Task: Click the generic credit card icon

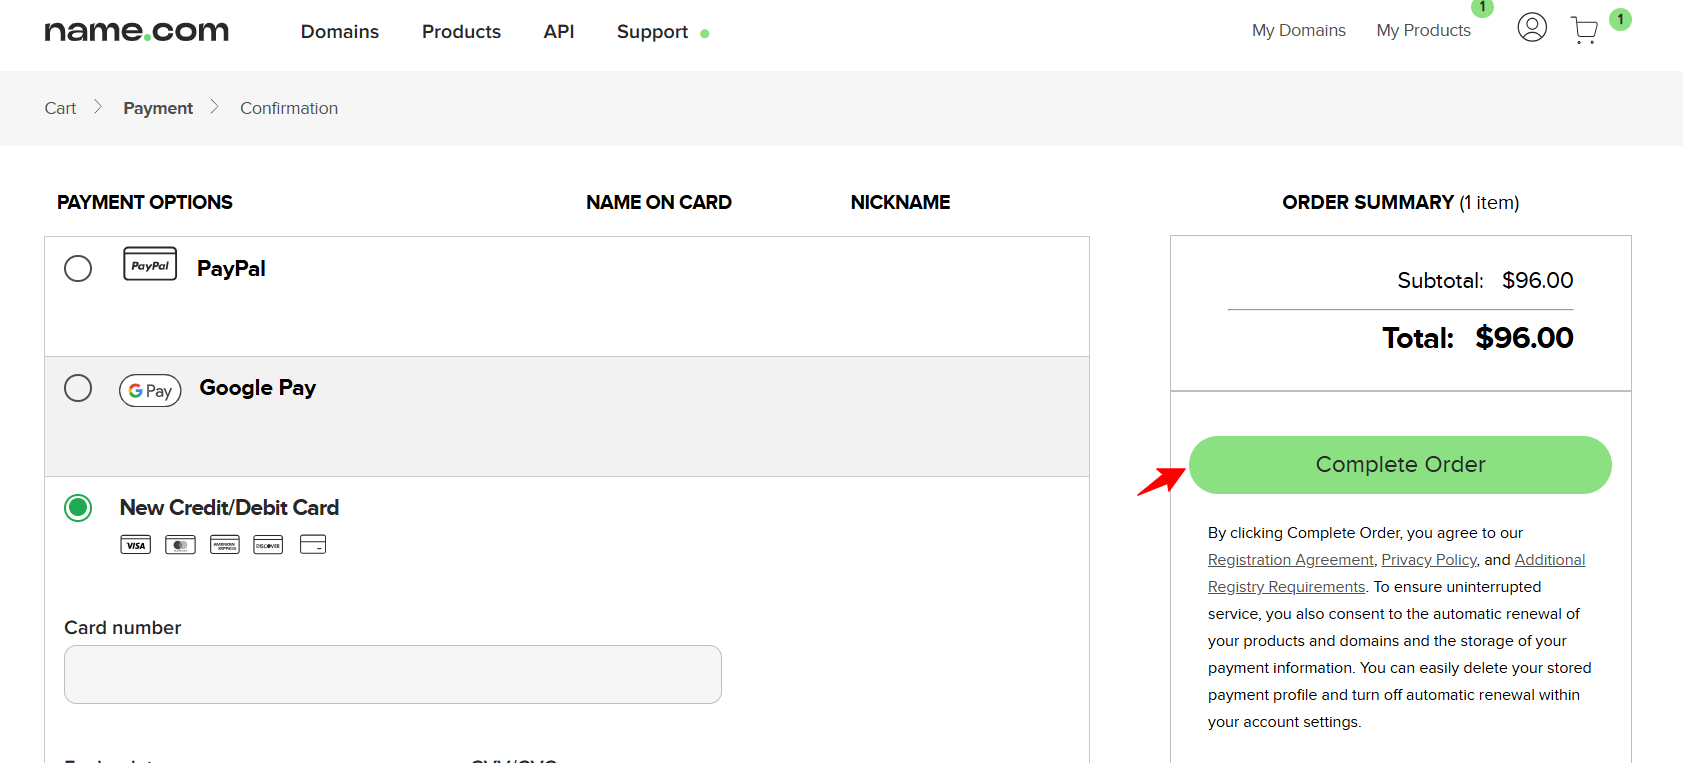Action: pos(313,544)
